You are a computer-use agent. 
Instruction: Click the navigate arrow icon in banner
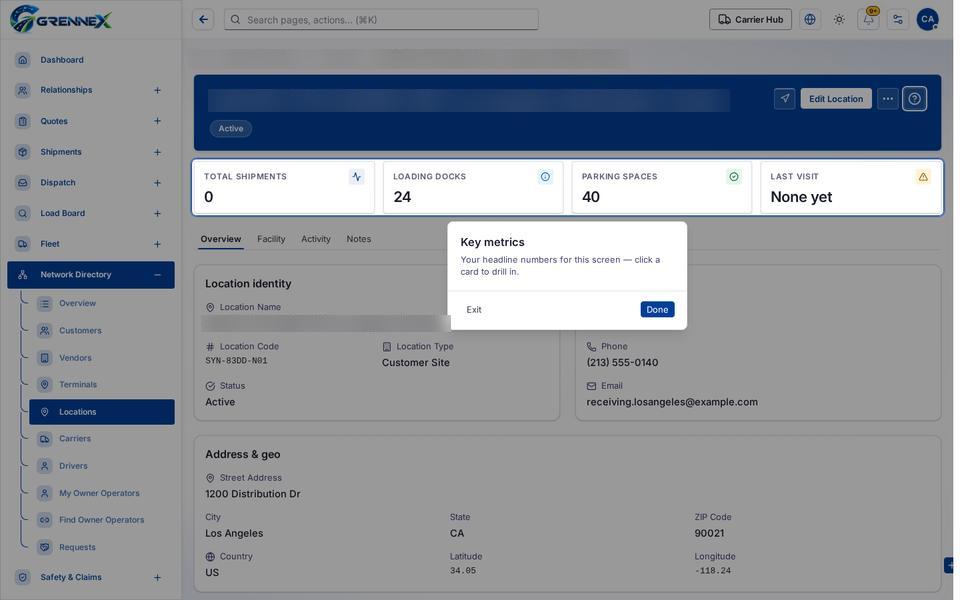(784, 99)
